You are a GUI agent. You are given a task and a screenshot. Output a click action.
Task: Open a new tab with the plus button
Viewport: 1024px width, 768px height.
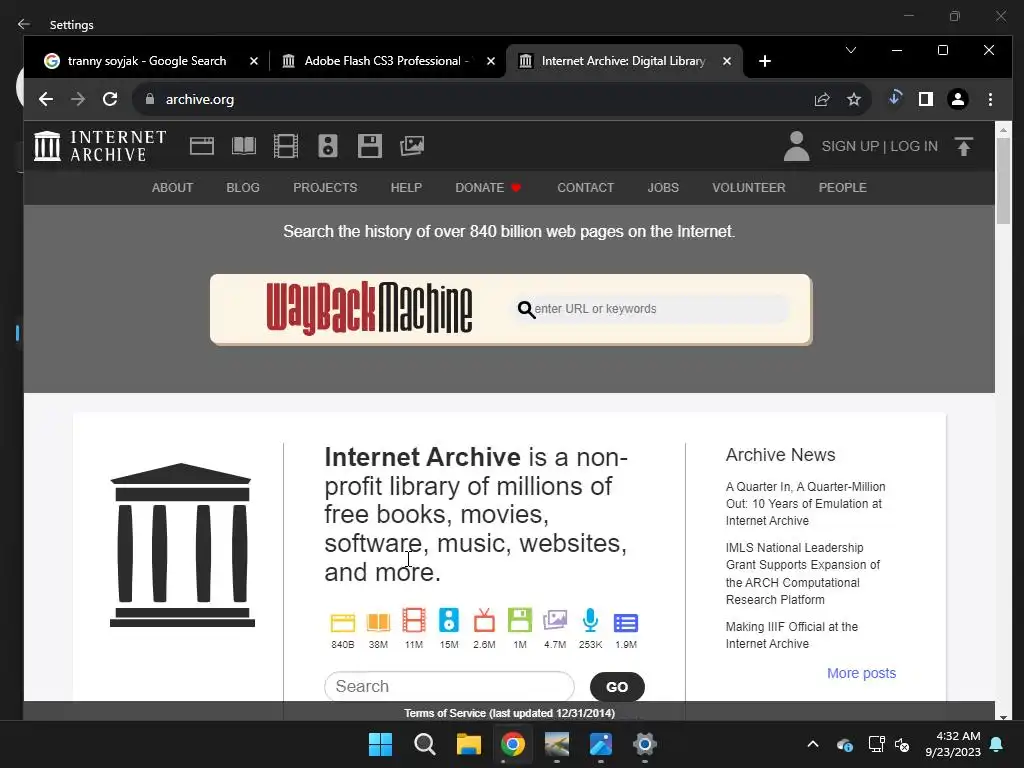click(x=765, y=61)
